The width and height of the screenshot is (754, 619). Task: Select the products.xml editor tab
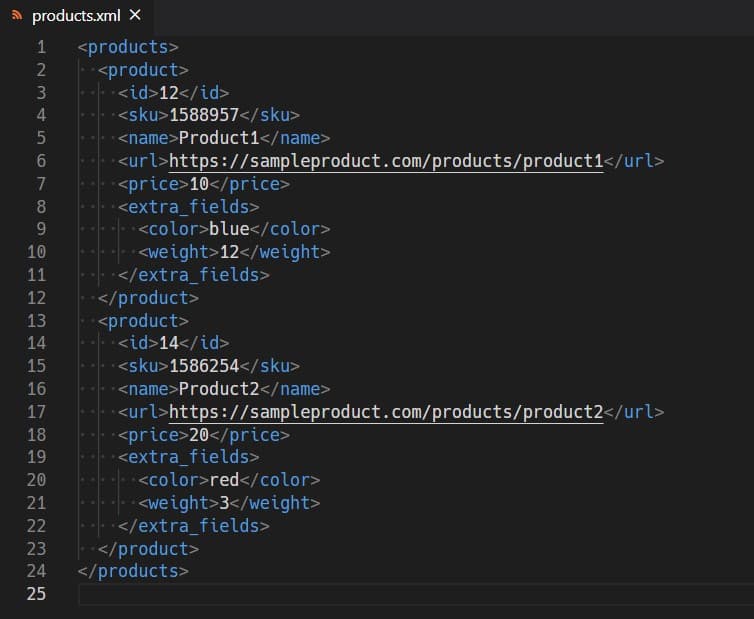click(x=76, y=16)
